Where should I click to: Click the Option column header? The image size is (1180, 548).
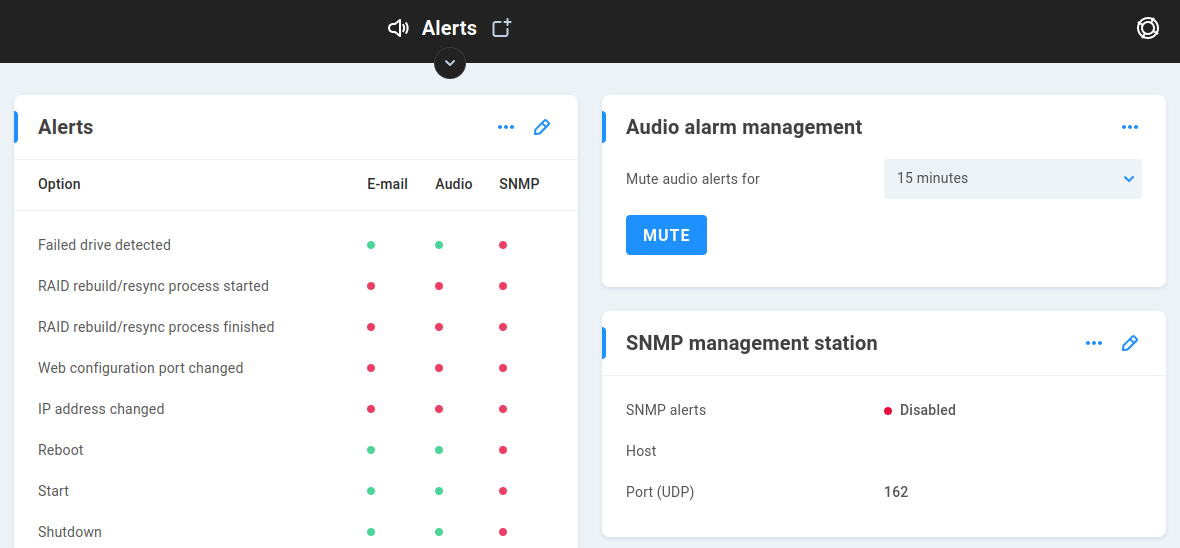click(59, 184)
